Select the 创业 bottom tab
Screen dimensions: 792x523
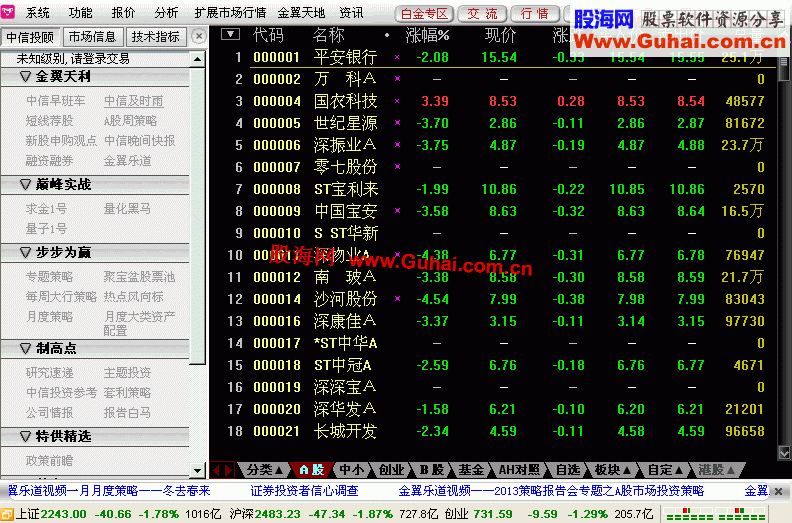point(391,470)
